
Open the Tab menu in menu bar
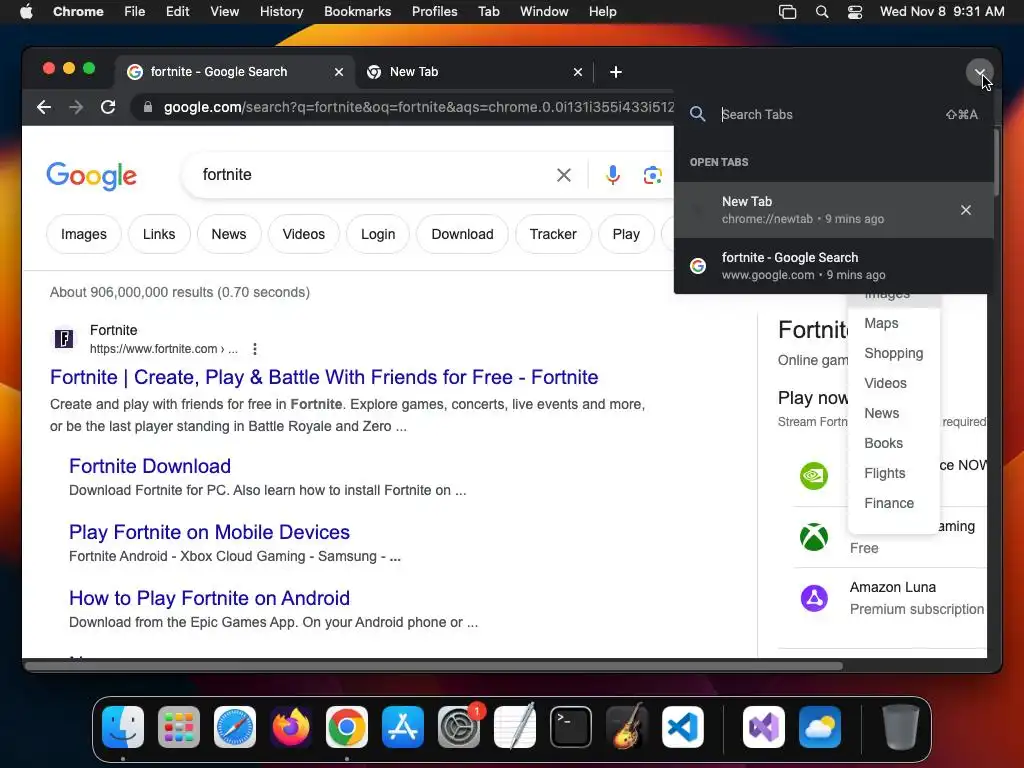[488, 12]
